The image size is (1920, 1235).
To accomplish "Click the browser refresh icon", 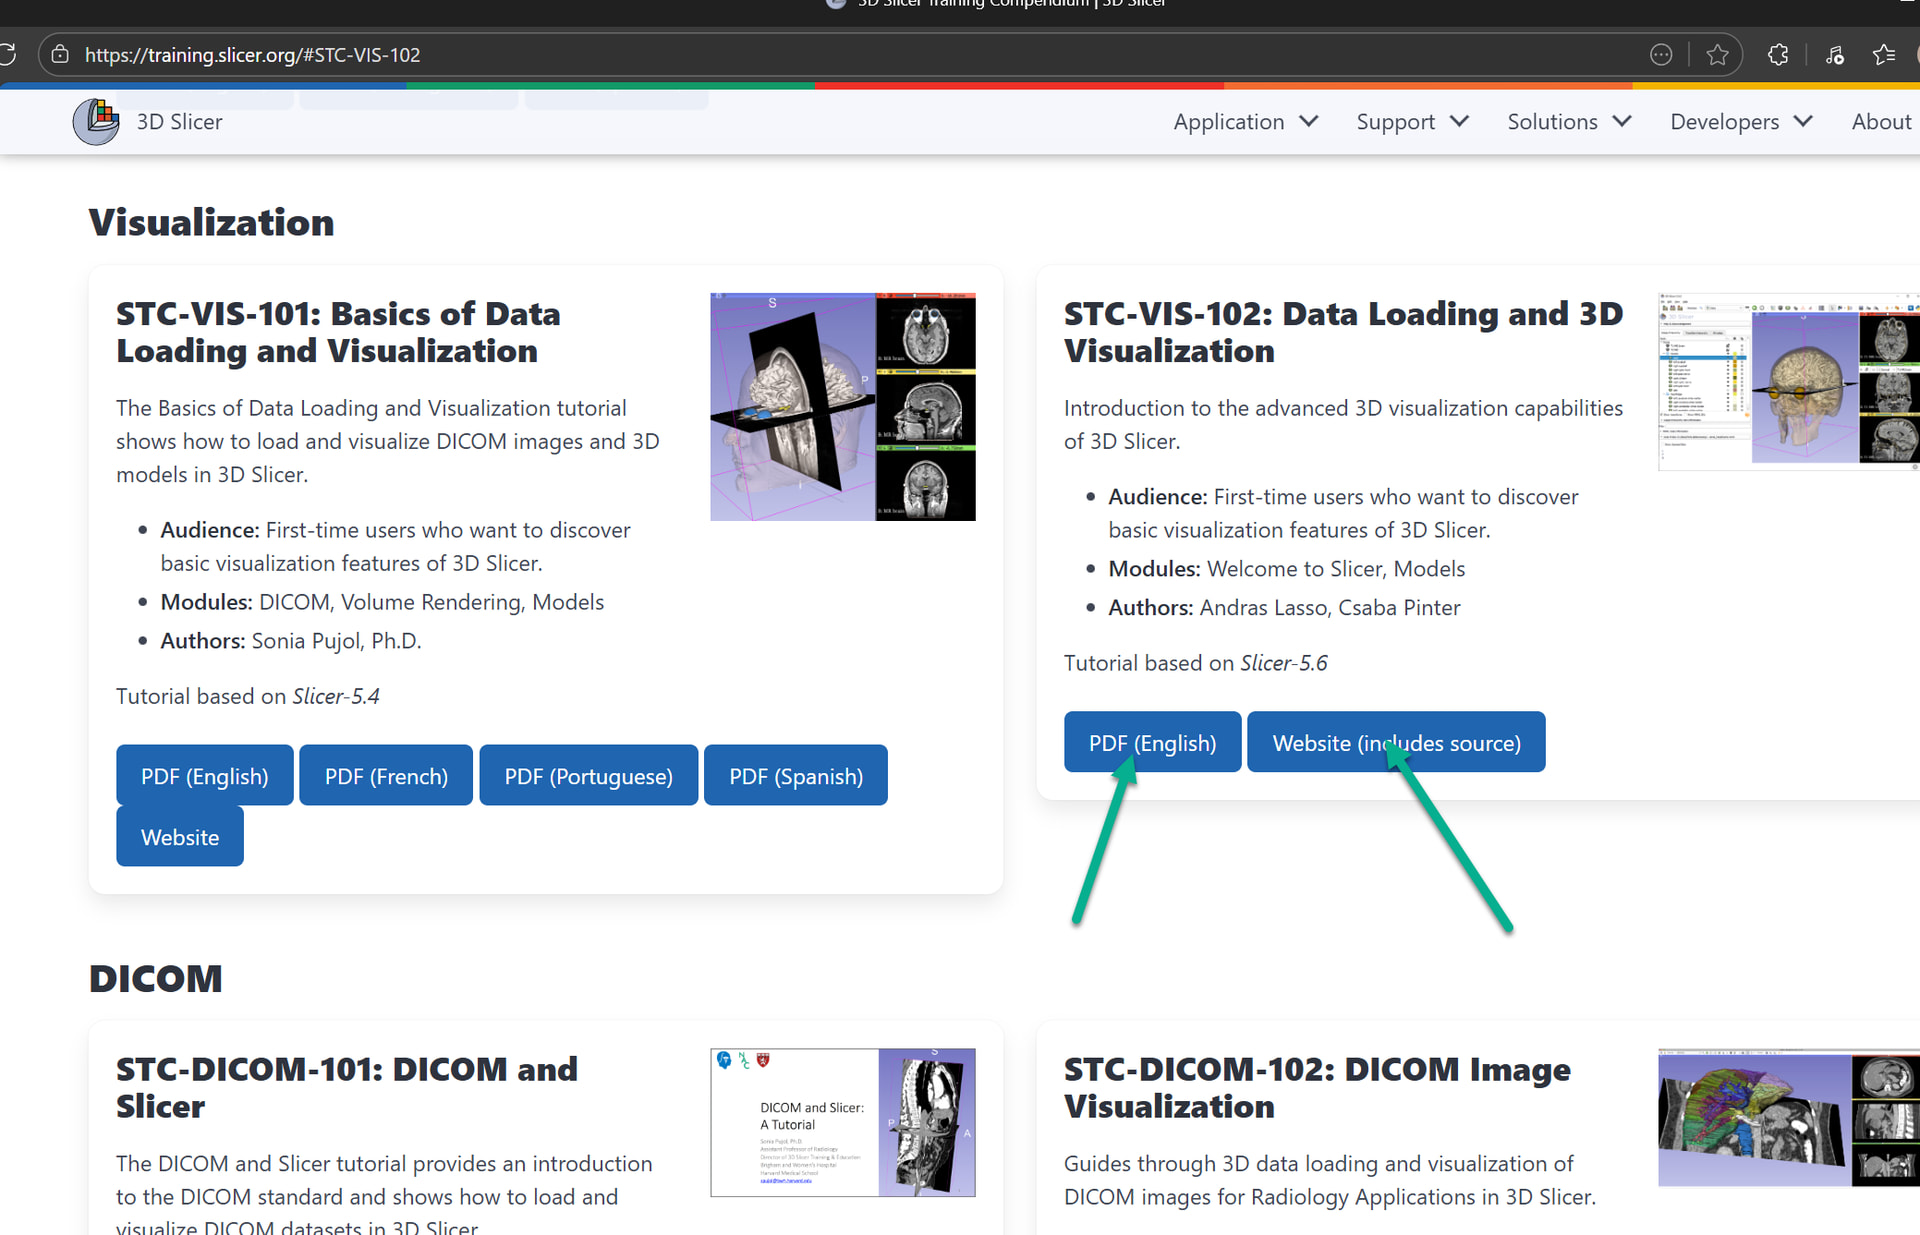I will pyautogui.click(x=6, y=54).
